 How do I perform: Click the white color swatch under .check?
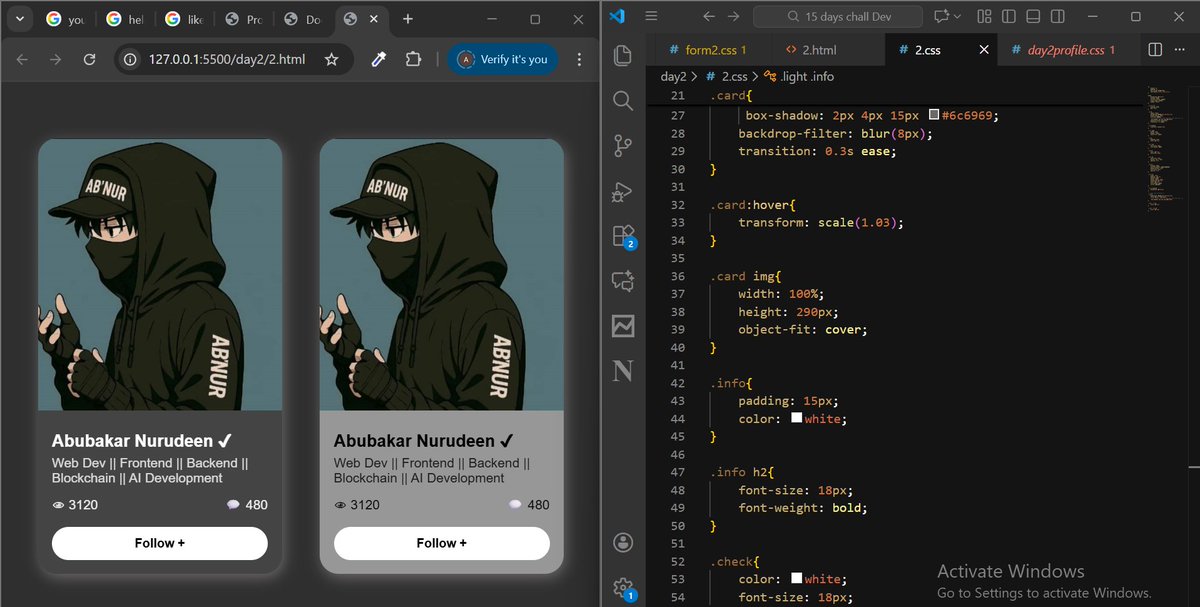pyautogui.click(x=797, y=578)
